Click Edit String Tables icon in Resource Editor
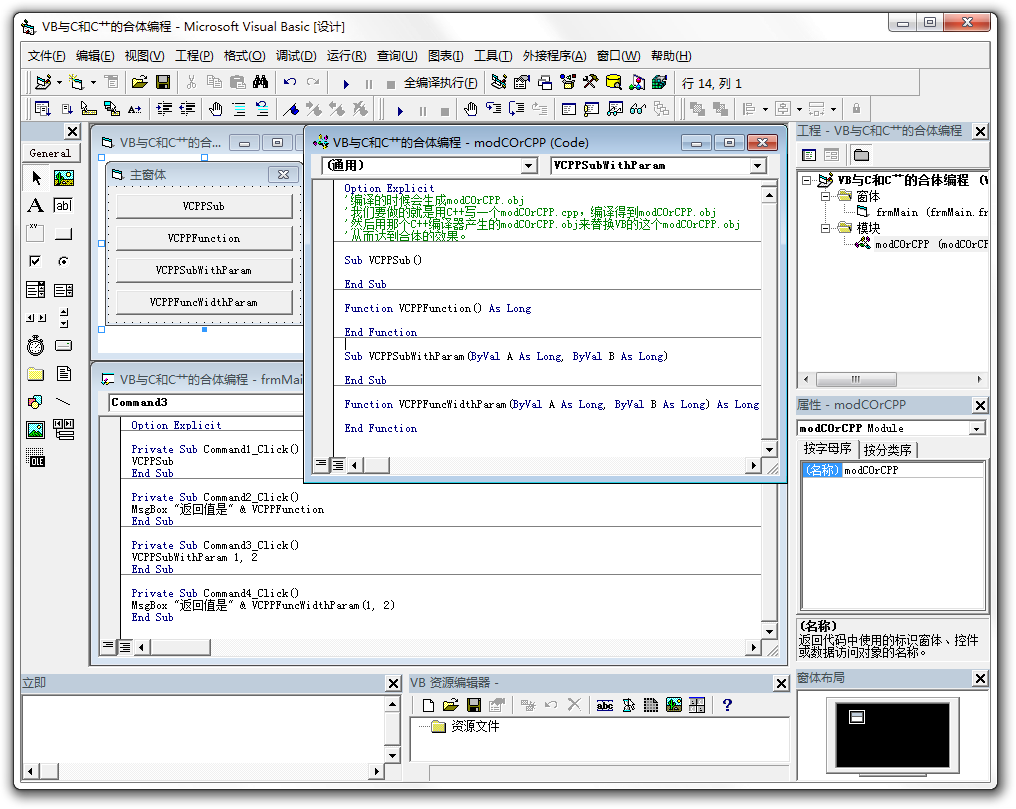 605,705
